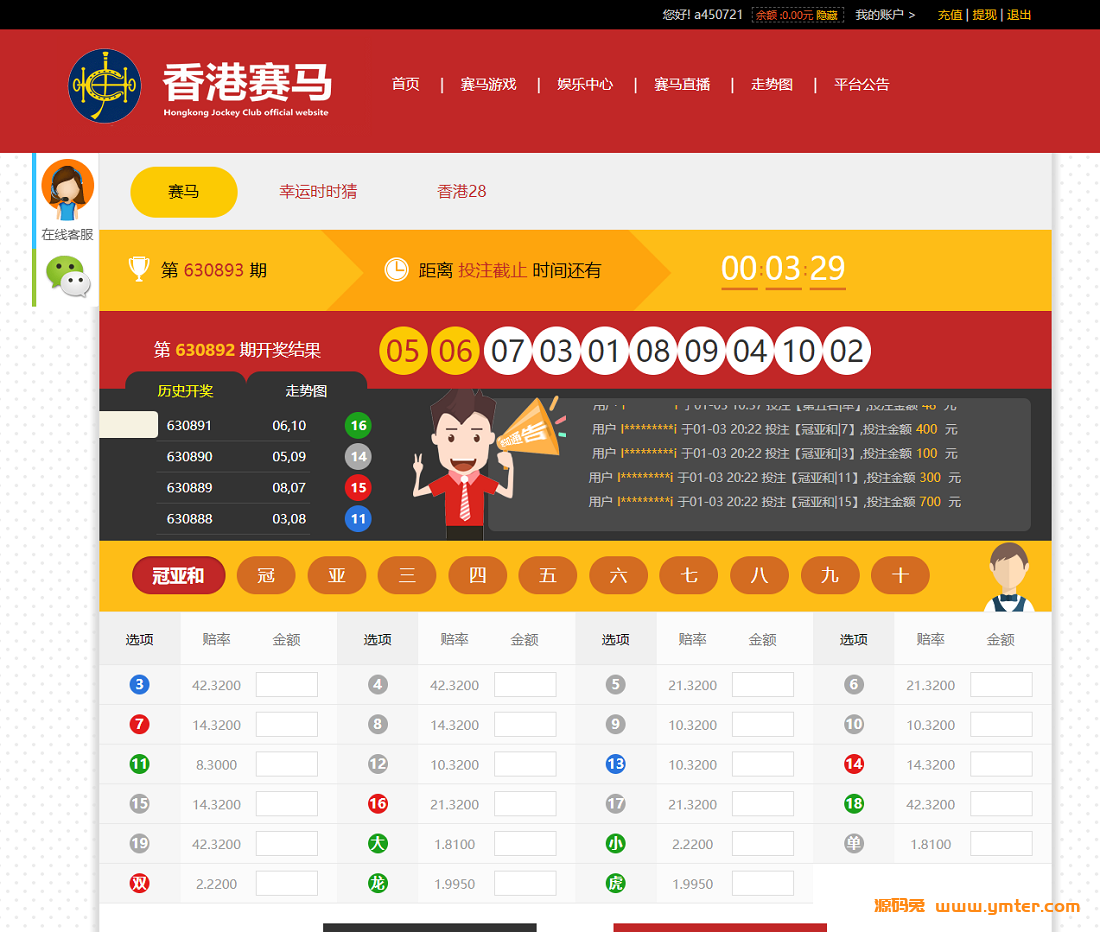Image resolution: width=1100 pixels, height=932 pixels.
Task: Open 走势图 in the main navigation
Action: 772,84
